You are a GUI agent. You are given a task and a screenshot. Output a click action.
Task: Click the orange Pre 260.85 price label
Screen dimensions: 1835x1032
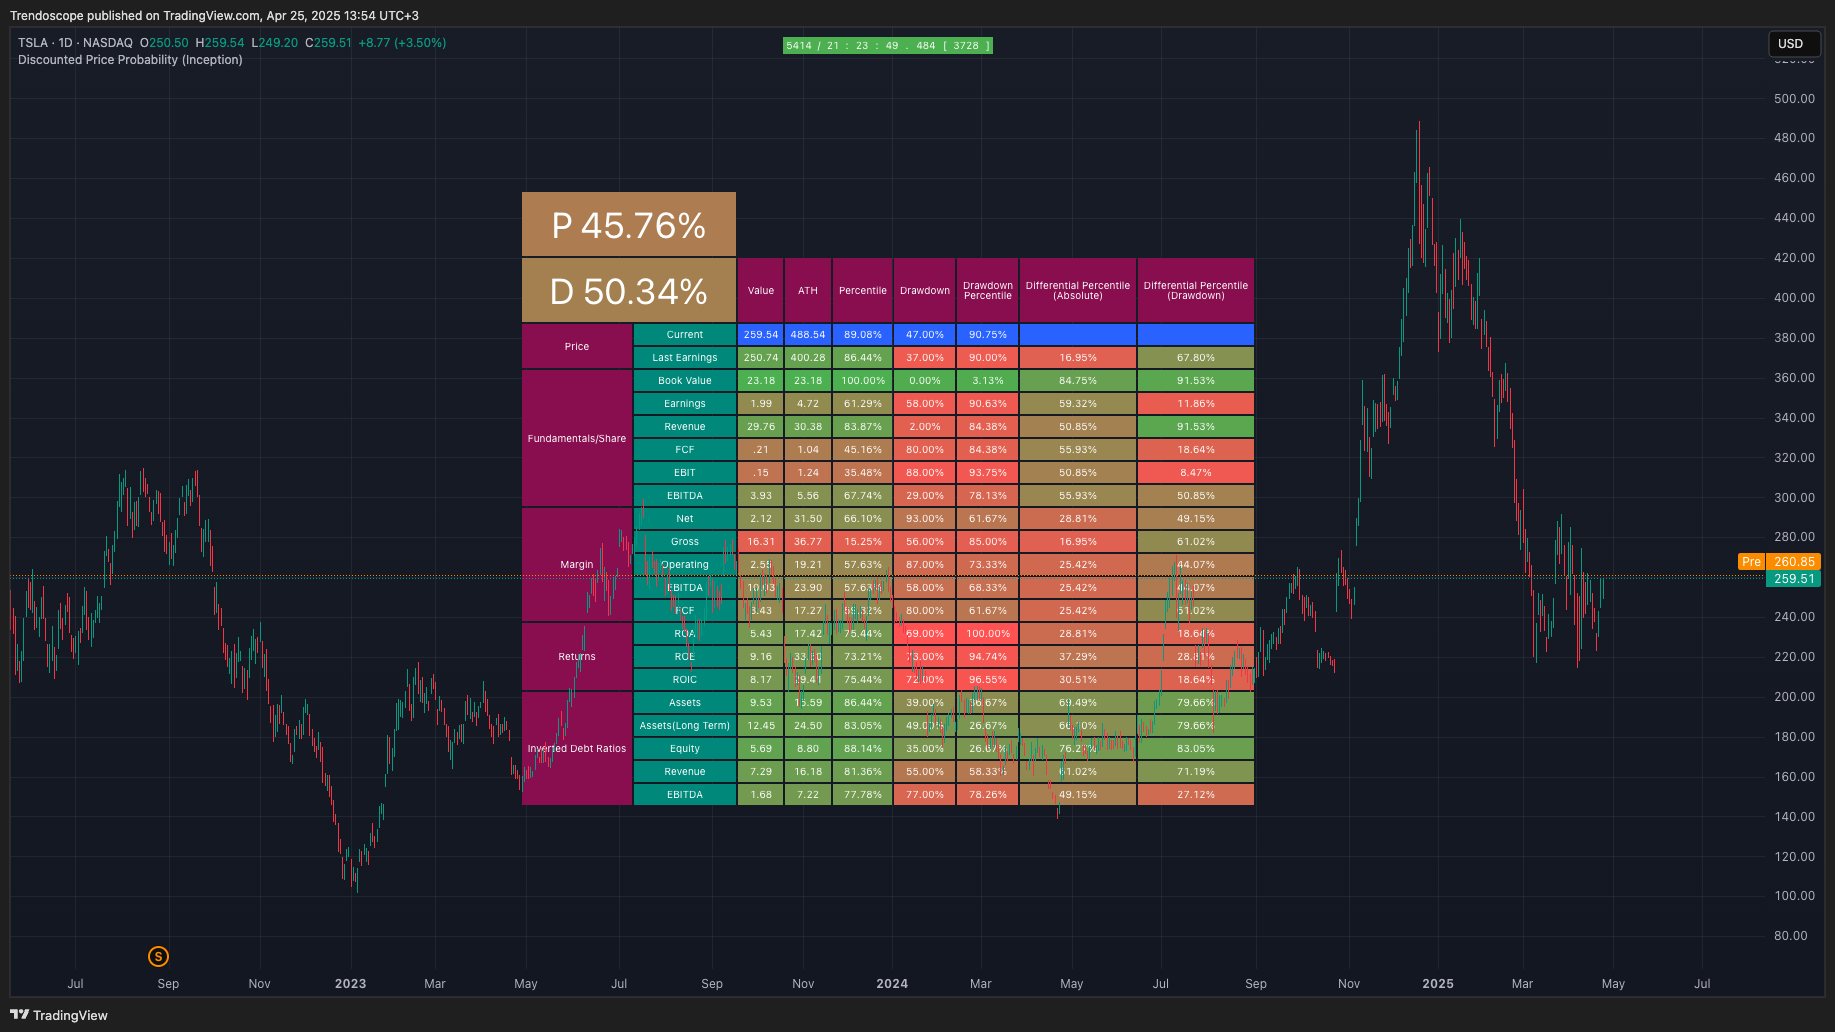coord(1780,562)
